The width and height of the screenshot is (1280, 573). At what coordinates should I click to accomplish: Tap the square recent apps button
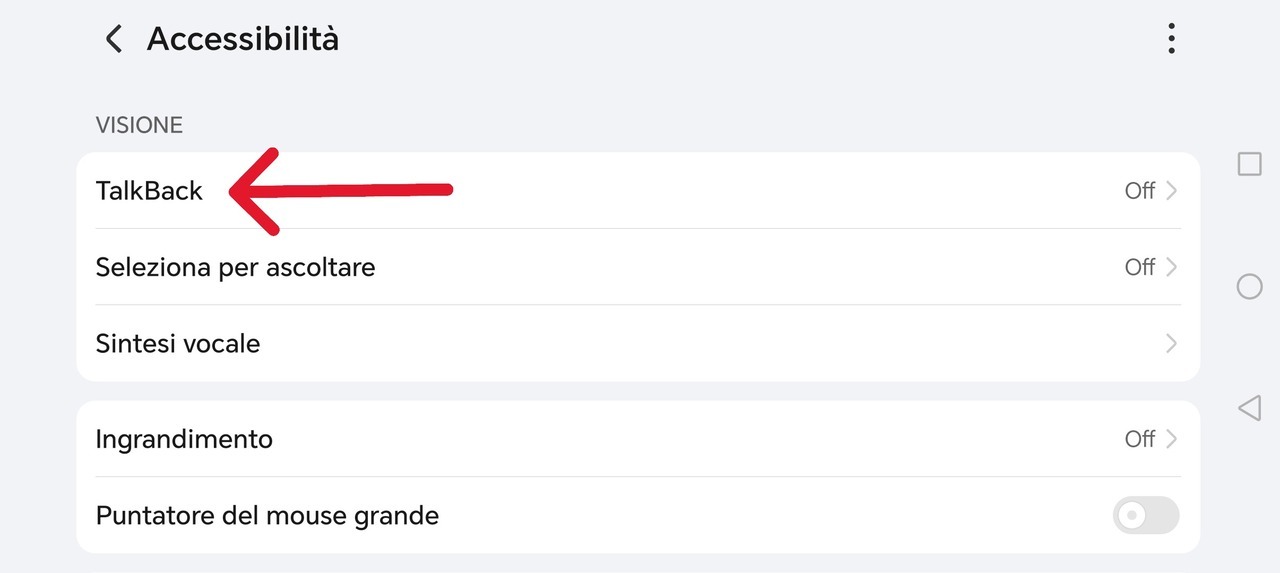[1250, 164]
